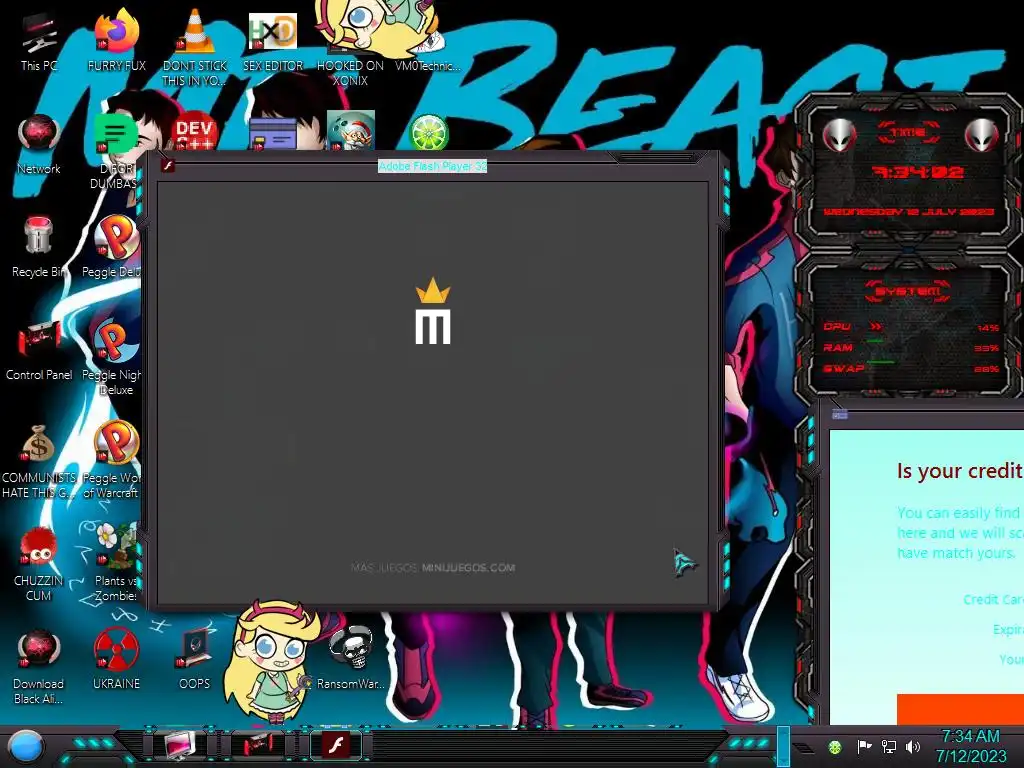This screenshot has height=768, width=1024.
Task: Click the green tray icon in the system tray
Action: 835,747
